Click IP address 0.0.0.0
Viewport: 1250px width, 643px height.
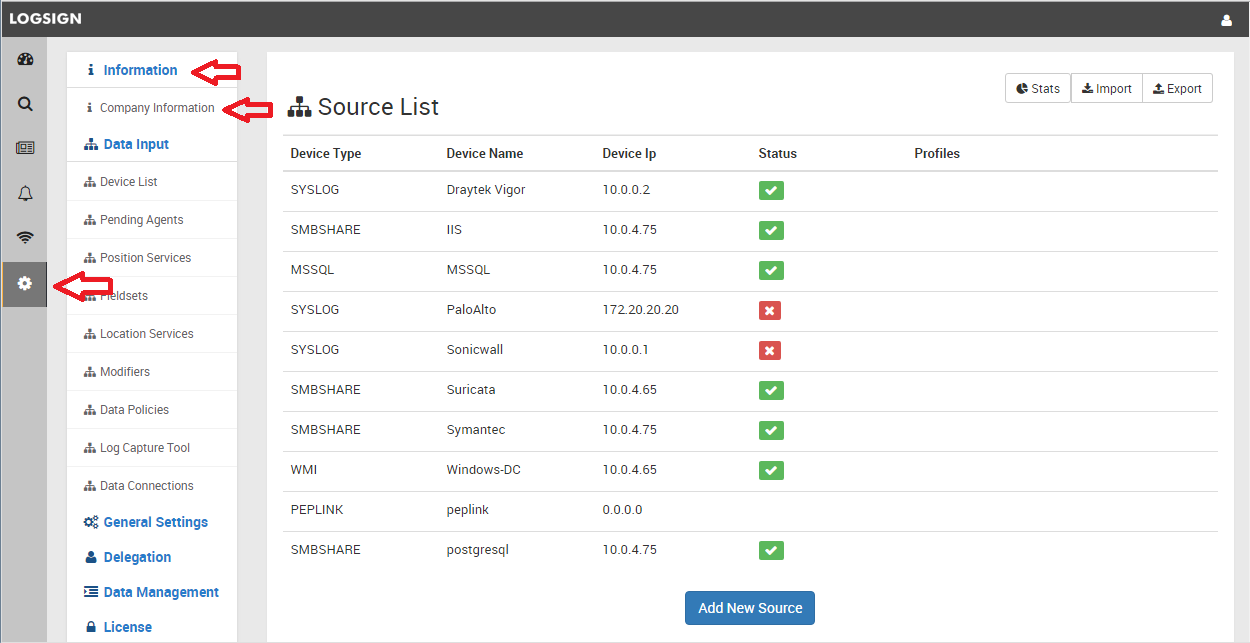[x=622, y=510]
